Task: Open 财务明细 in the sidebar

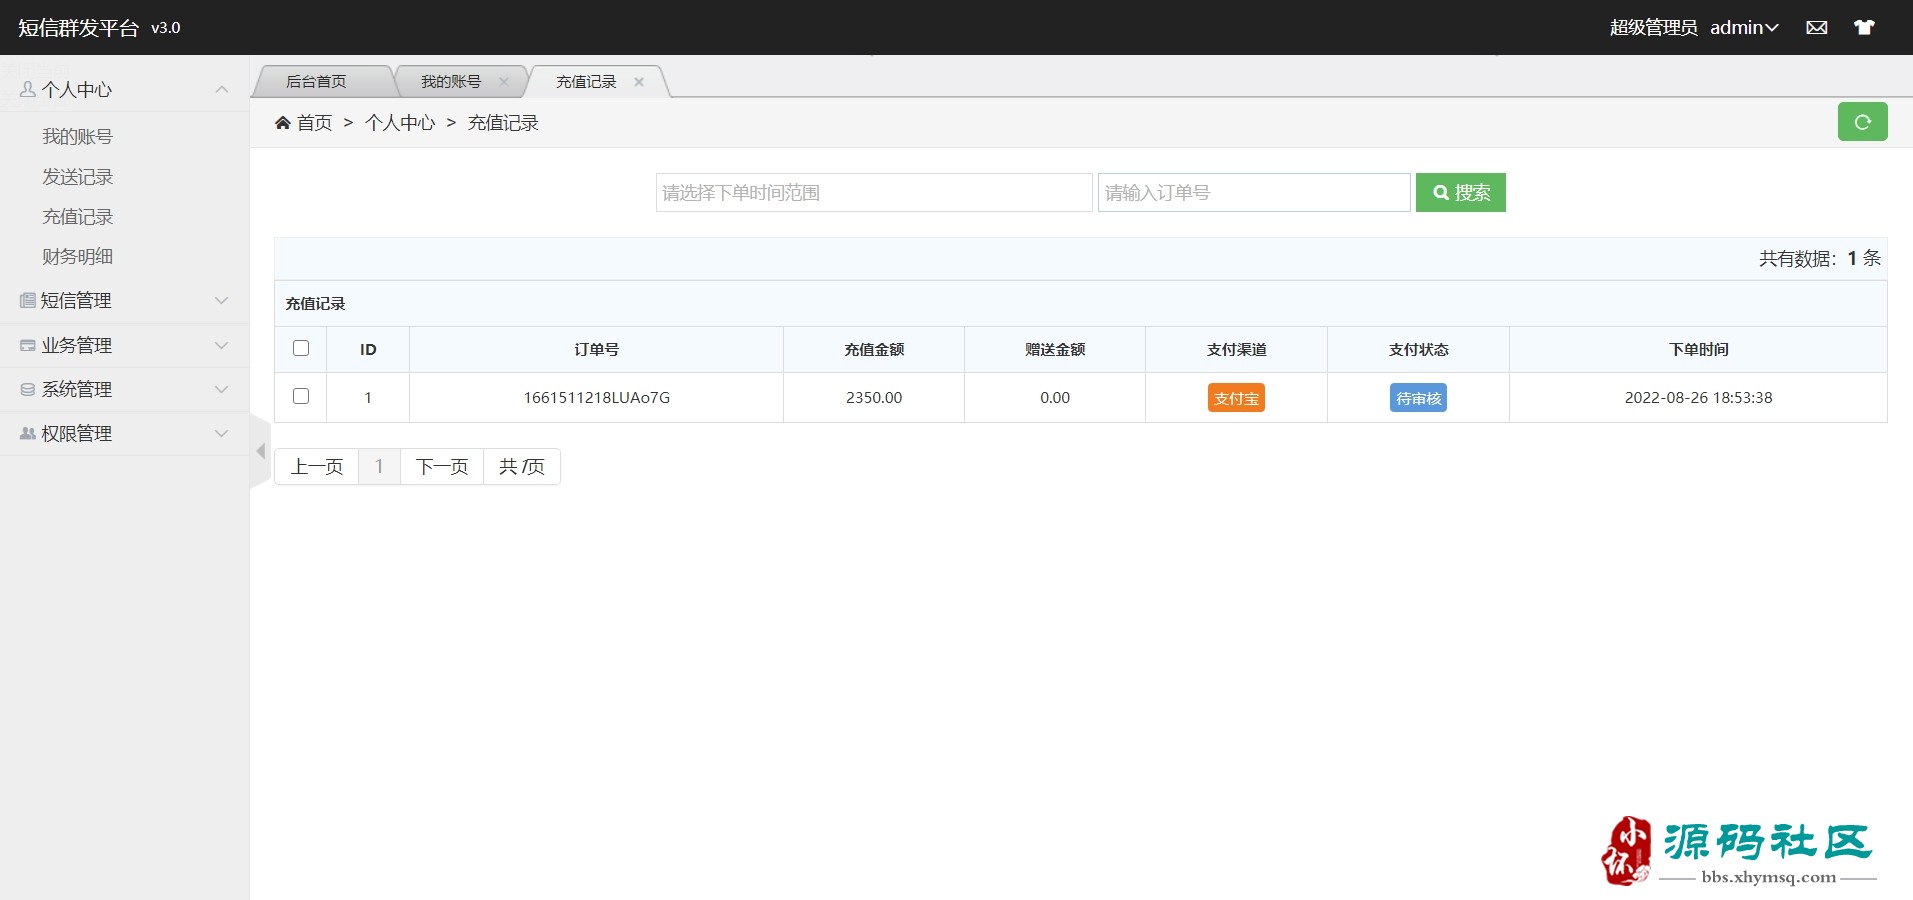Action: [78, 257]
